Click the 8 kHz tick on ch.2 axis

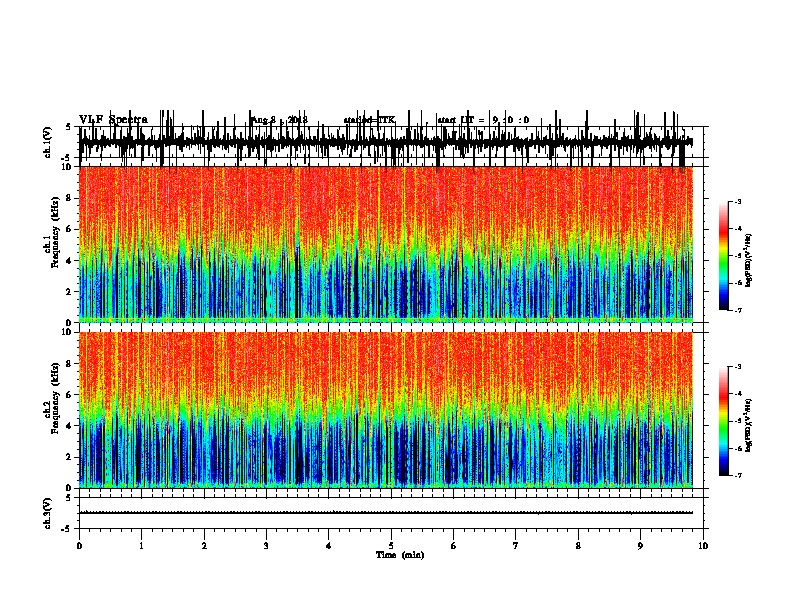click(70, 364)
